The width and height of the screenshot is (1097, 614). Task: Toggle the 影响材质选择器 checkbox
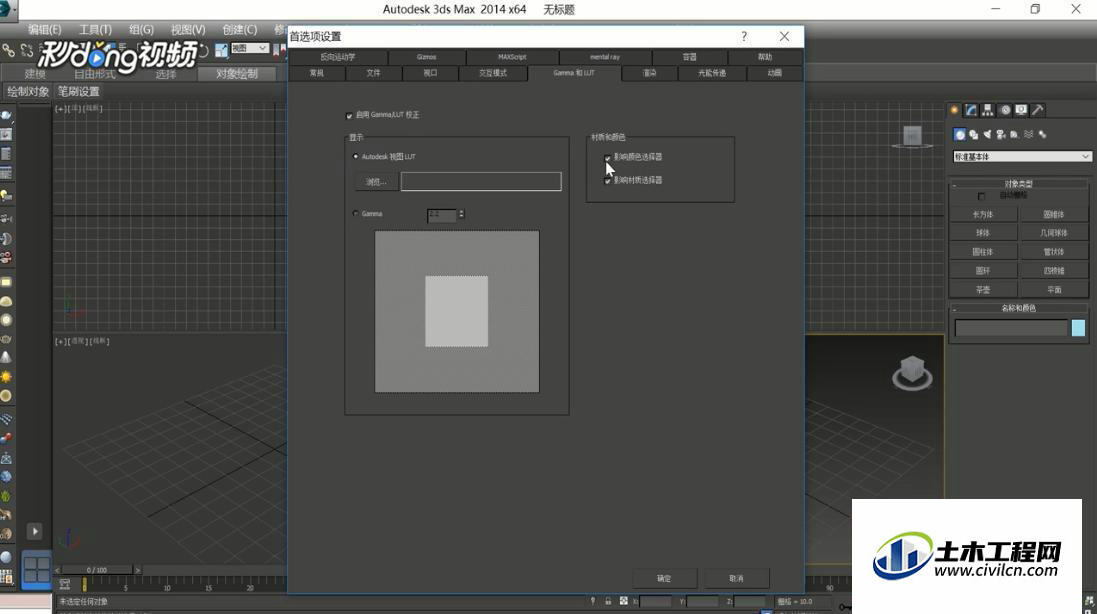[x=607, y=180]
